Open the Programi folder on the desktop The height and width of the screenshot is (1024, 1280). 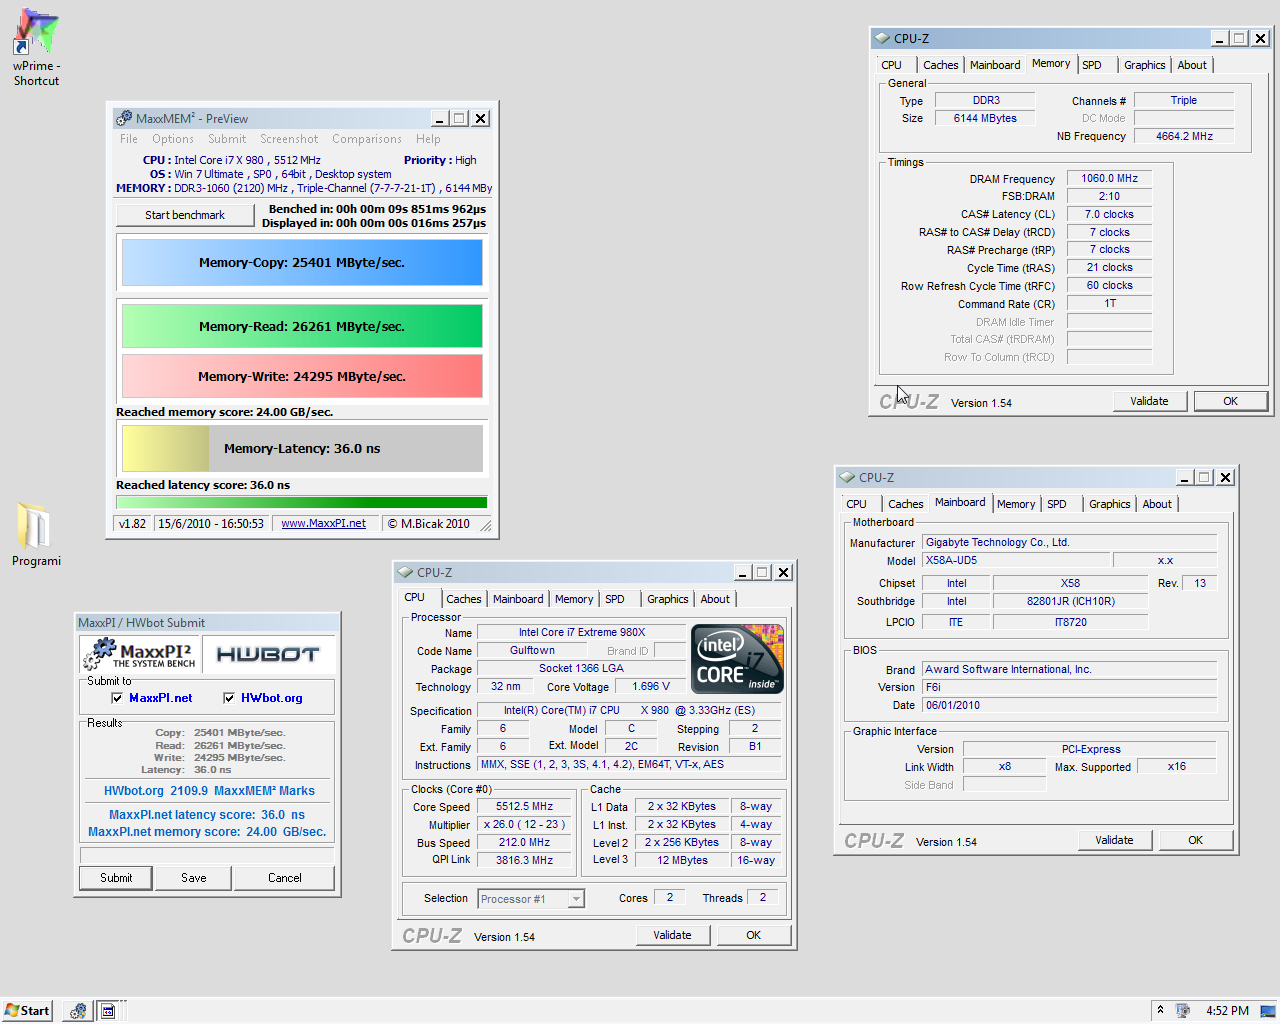coord(36,534)
